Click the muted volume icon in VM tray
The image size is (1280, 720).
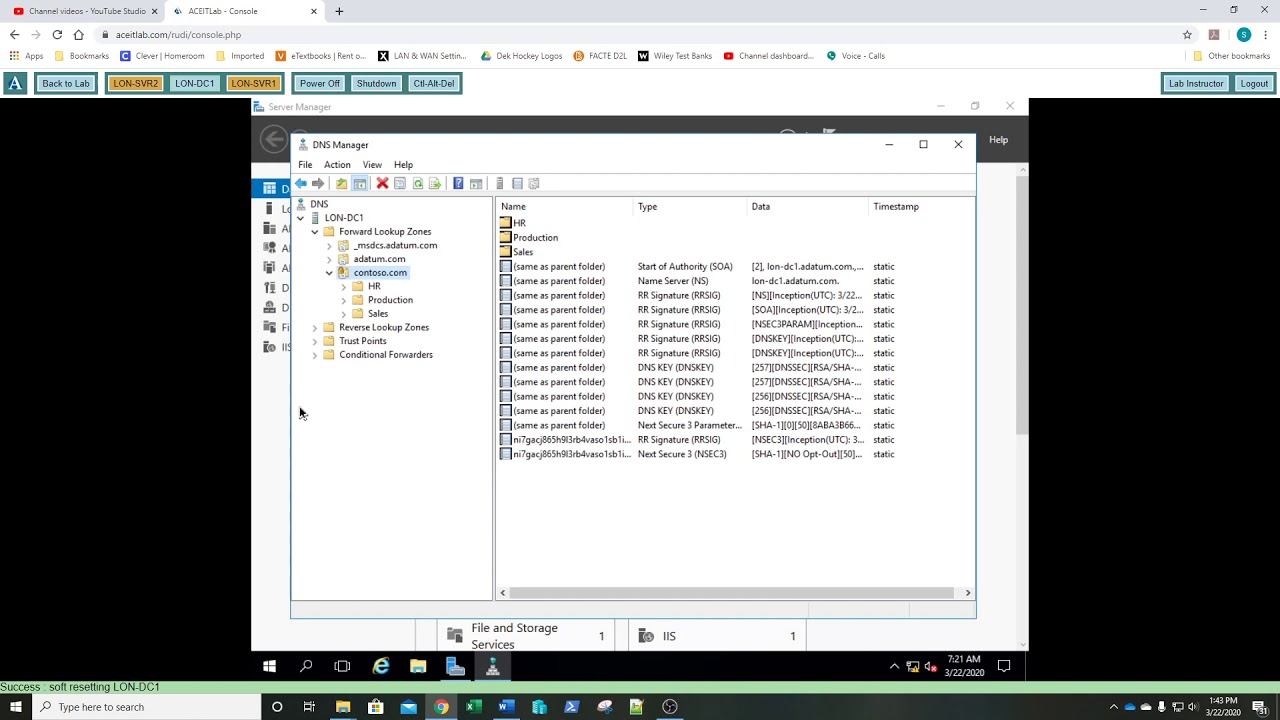[x=930, y=666]
